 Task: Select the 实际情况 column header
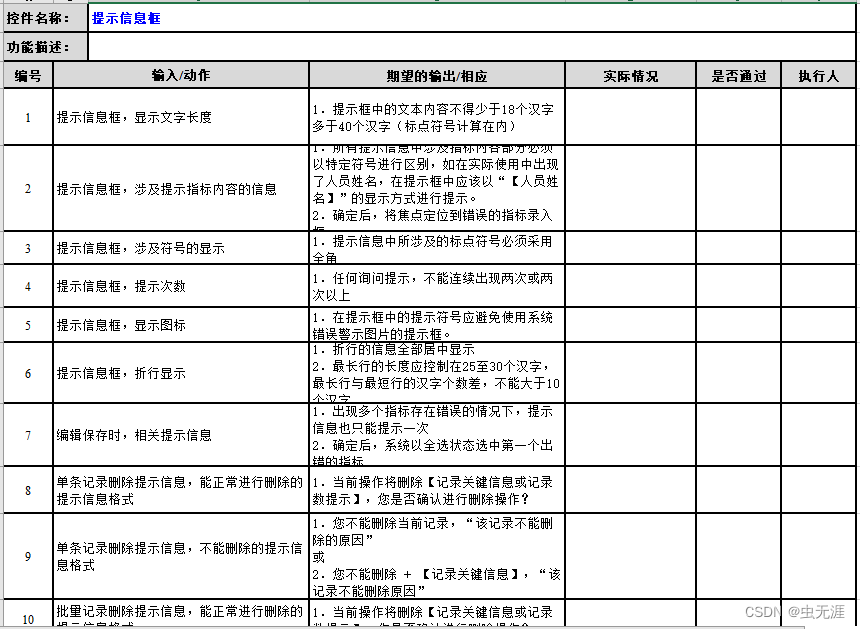630,75
